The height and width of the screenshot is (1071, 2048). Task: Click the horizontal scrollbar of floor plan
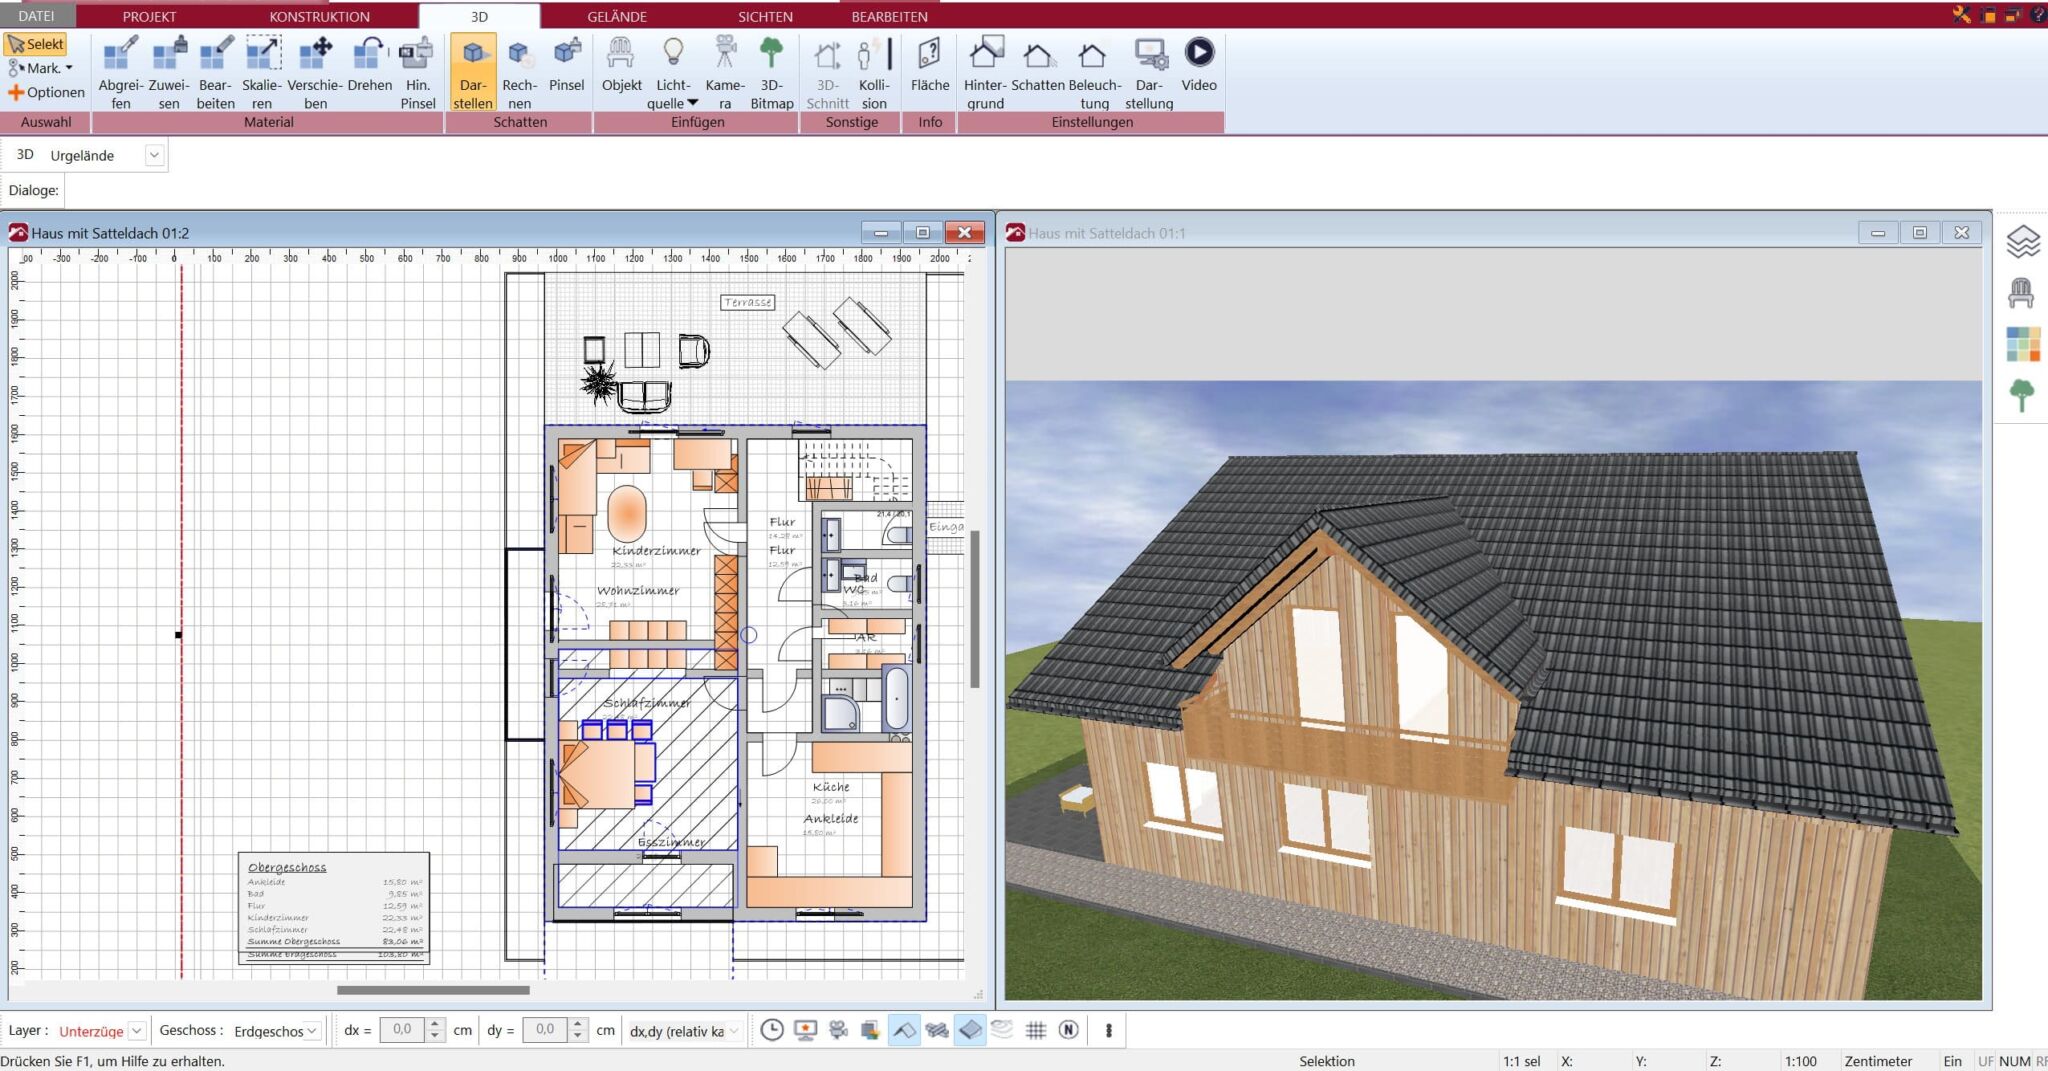click(x=433, y=990)
